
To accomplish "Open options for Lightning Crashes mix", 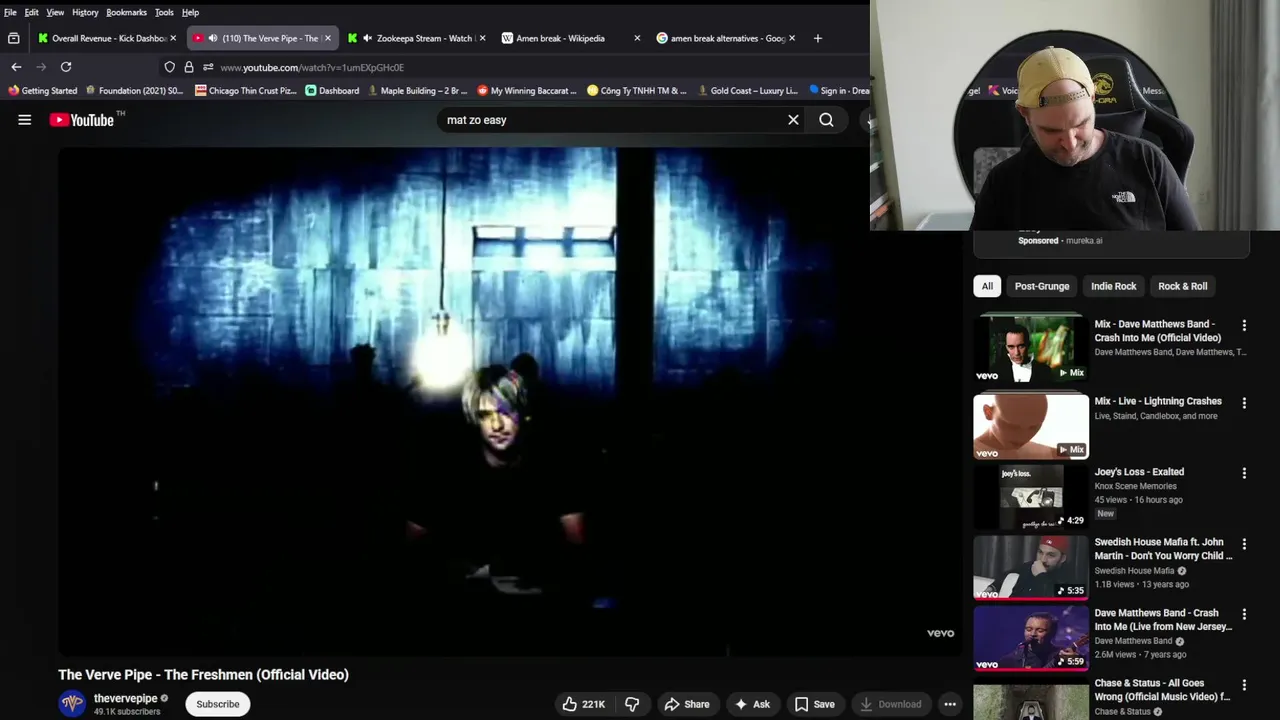I will 1244,403.
